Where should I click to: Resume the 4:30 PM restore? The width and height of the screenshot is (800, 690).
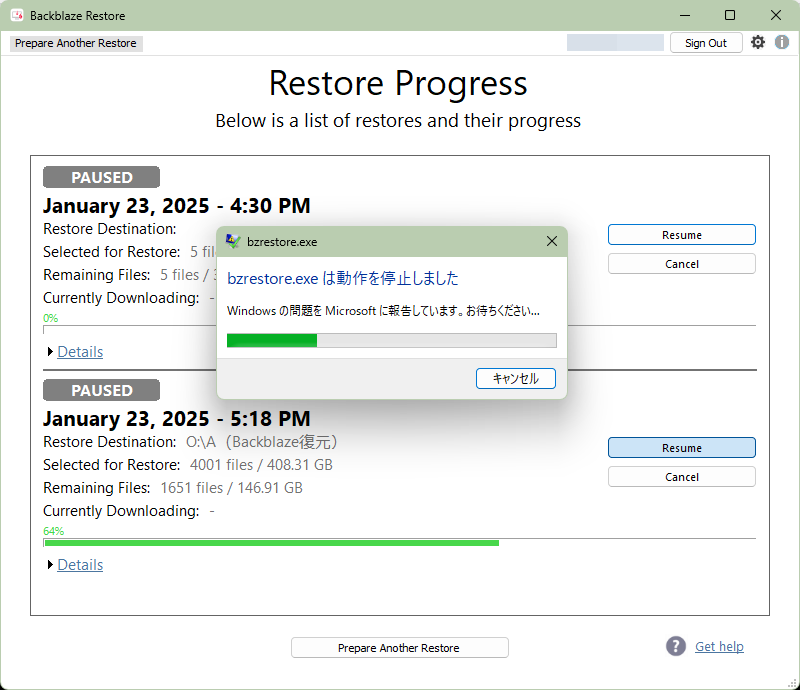tap(681, 235)
